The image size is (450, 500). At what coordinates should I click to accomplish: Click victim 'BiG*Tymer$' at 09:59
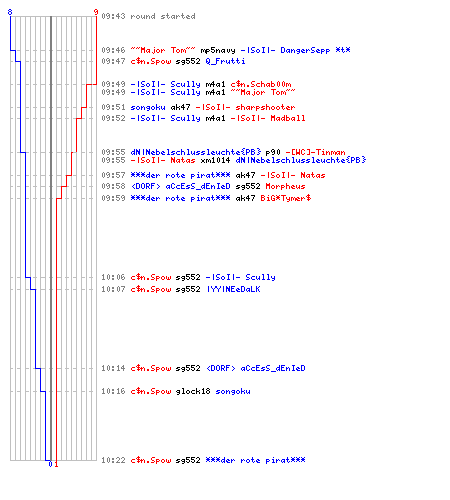(x=286, y=198)
